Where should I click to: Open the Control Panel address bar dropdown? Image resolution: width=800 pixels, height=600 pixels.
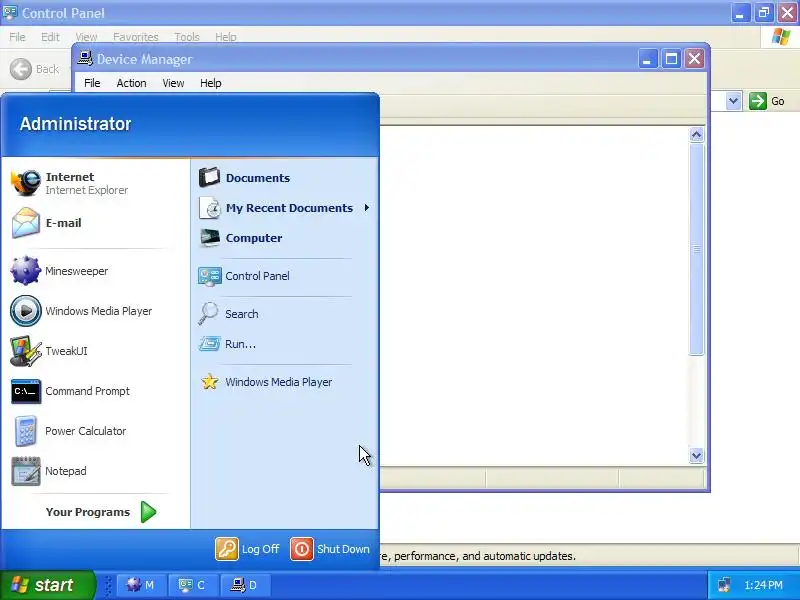[x=733, y=101]
